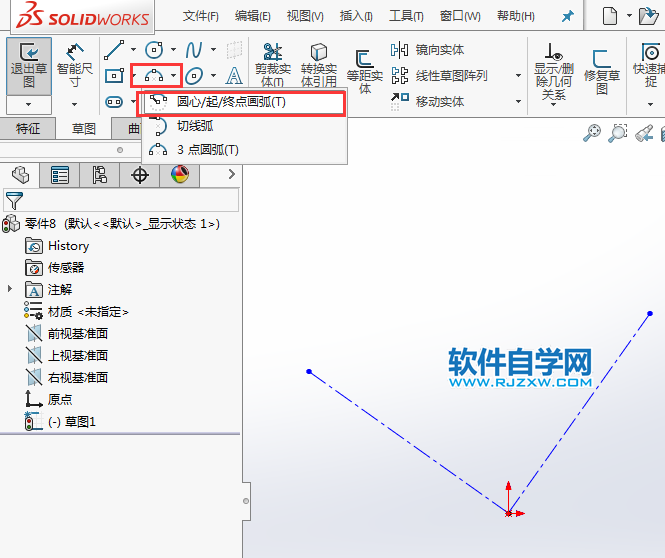
Task: Open the View (视图) menu
Action: coord(305,17)
